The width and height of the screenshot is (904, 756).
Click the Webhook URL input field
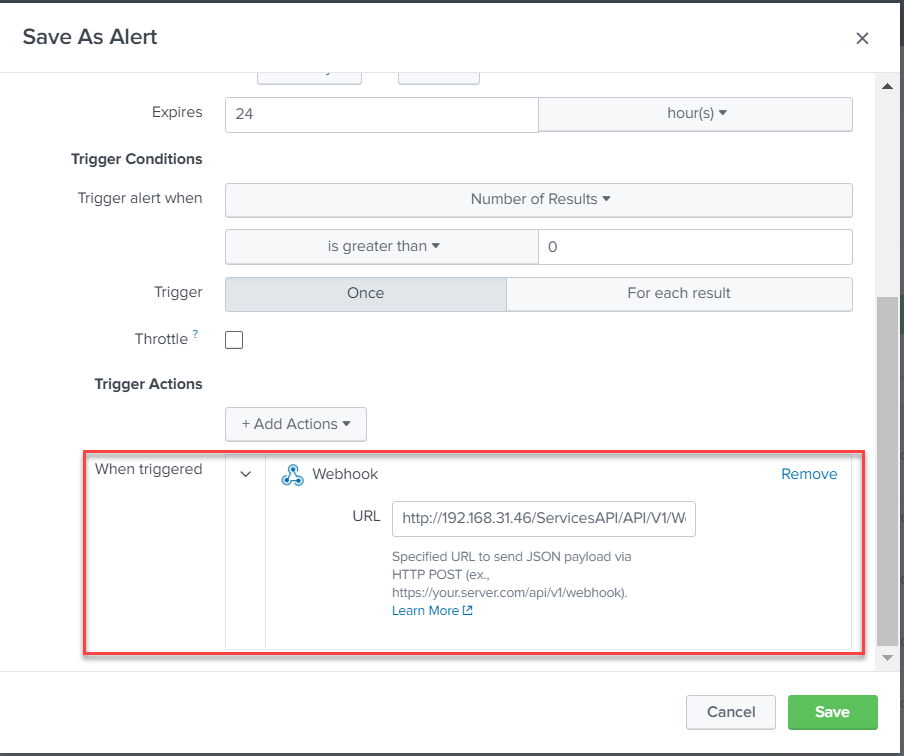pyautogui.click(x=543, y=519)
